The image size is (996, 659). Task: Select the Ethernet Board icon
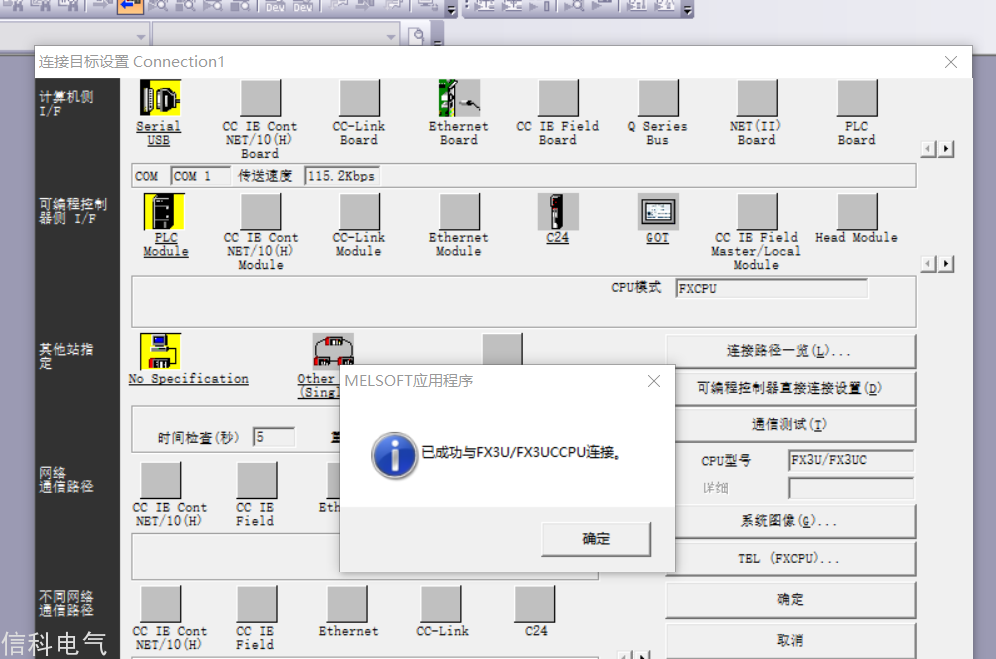pos(459,98)
